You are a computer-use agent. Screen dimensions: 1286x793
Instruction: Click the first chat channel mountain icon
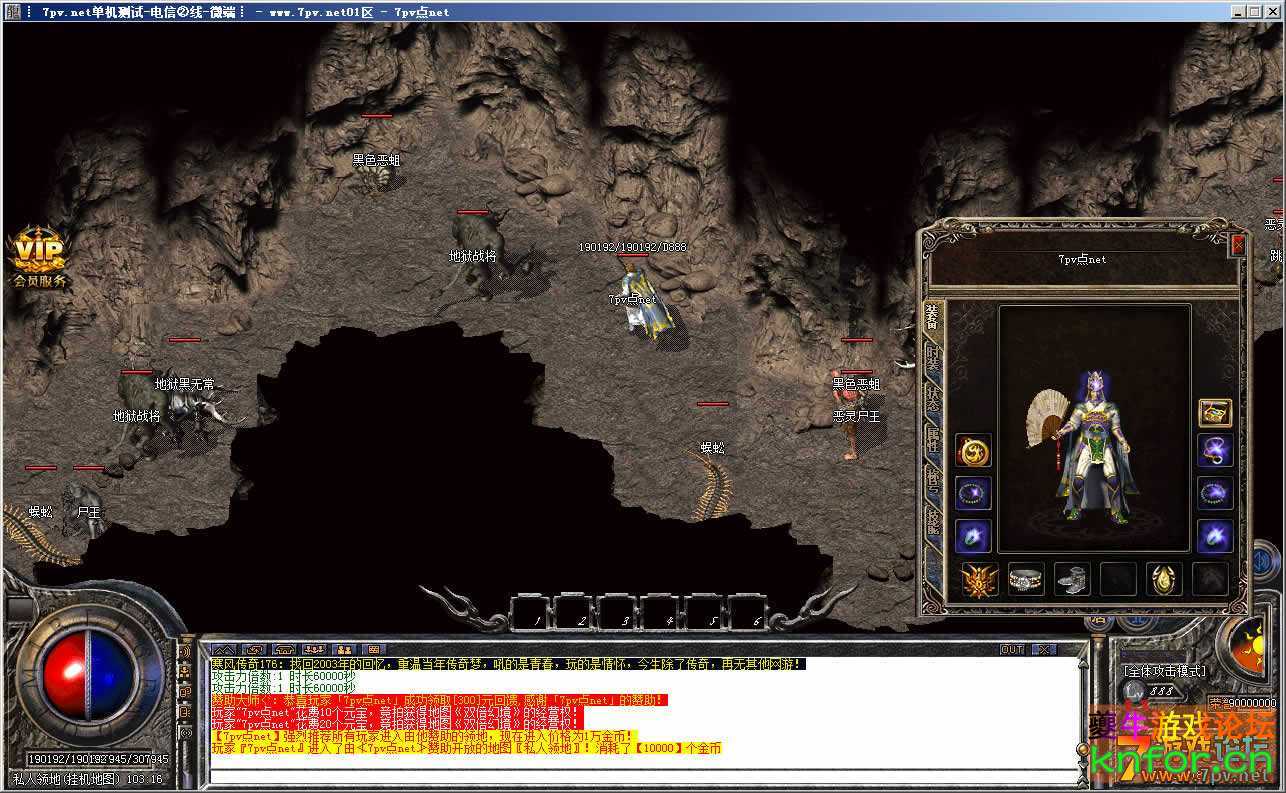(x=223, y=650)
